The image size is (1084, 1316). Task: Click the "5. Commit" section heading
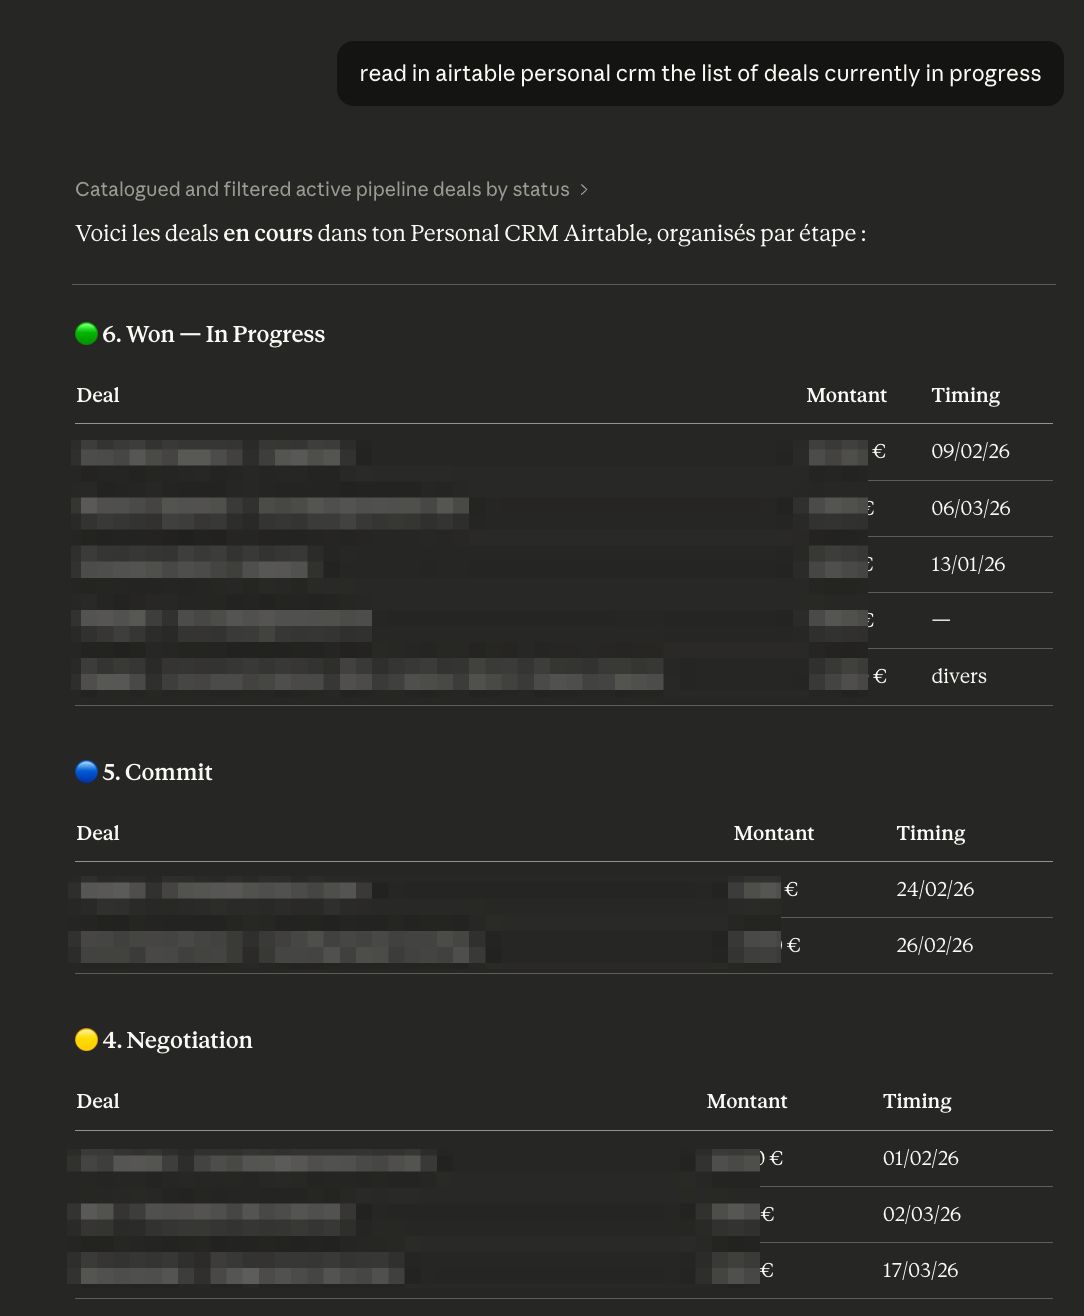(x=157, y=772)
